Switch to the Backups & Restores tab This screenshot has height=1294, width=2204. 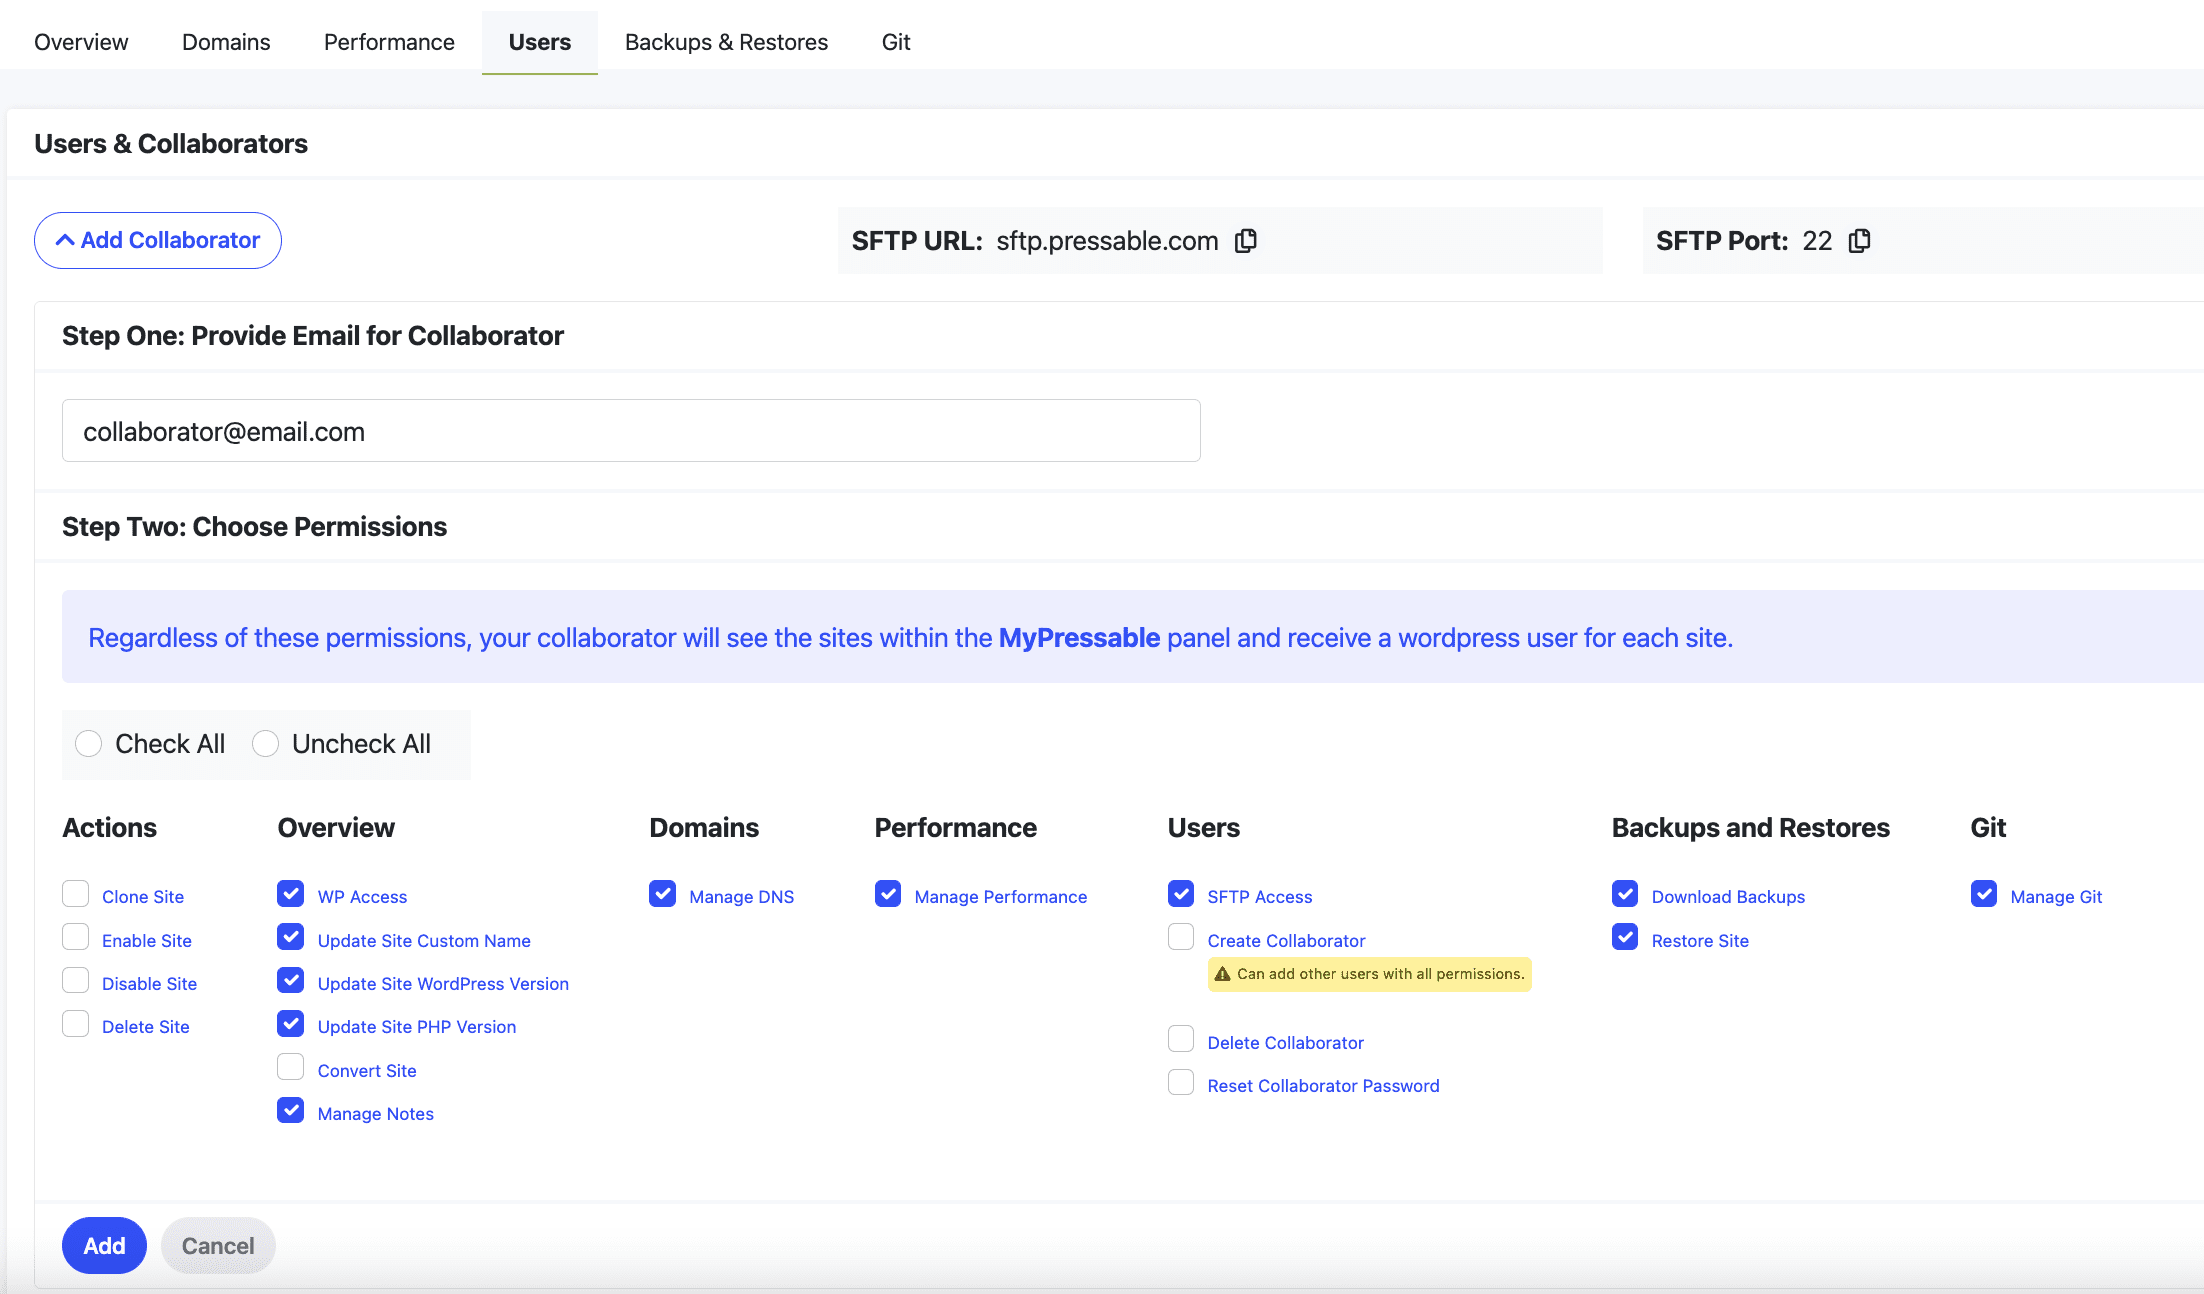tap(726, 42)
